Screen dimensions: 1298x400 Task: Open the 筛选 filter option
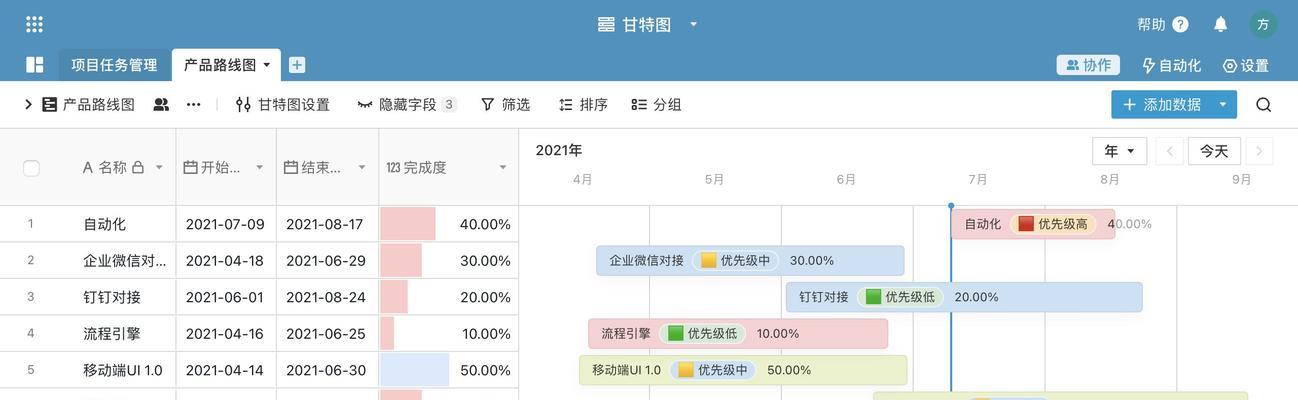[x=505, y=104]
